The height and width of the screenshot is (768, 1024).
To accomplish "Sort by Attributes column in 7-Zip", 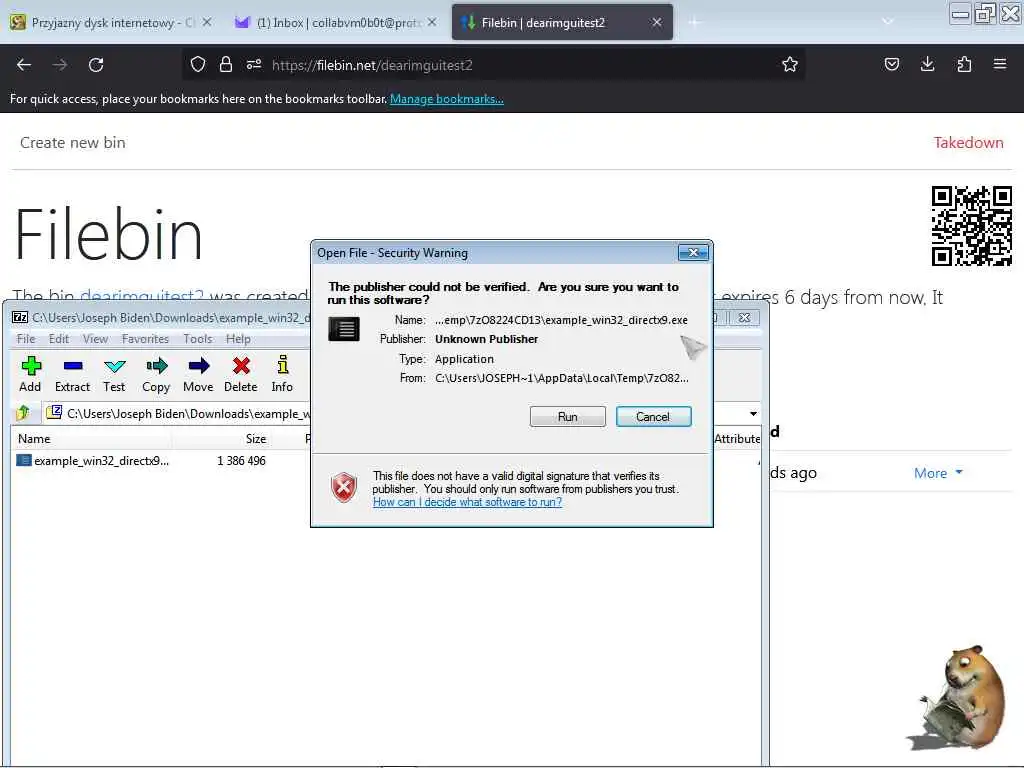I will 737,439.
